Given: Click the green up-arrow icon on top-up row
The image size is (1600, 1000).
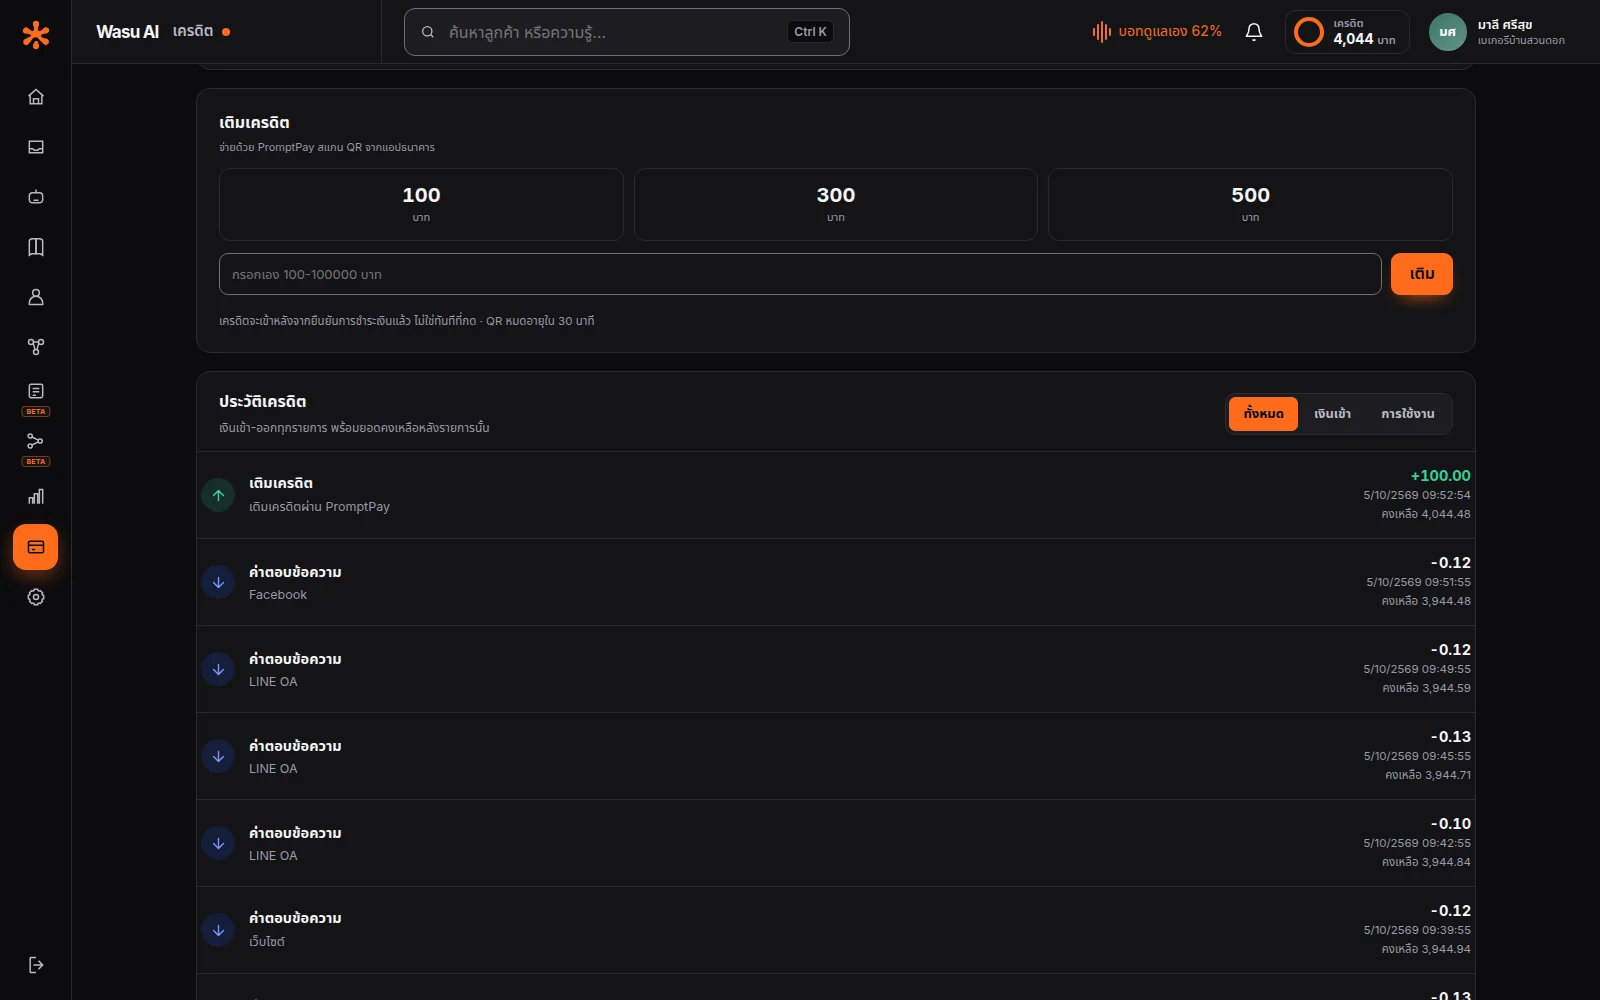Looking at the screenshot, I should [218, 495].
